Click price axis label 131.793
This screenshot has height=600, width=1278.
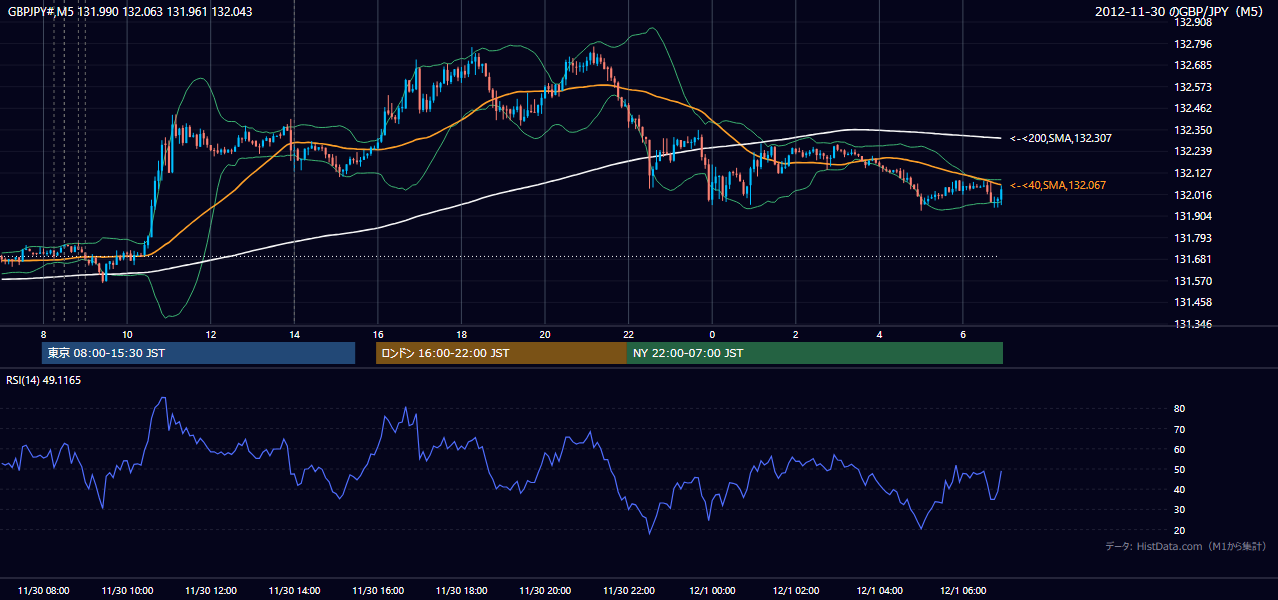[1192, 238]
